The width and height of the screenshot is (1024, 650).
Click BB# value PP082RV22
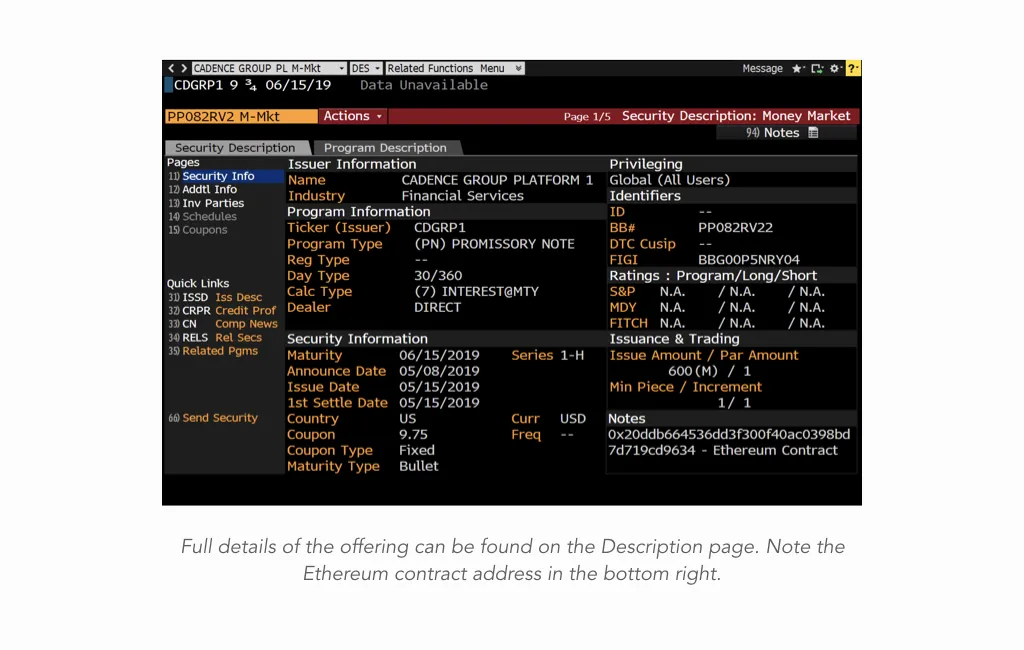(x=735, y=228)
